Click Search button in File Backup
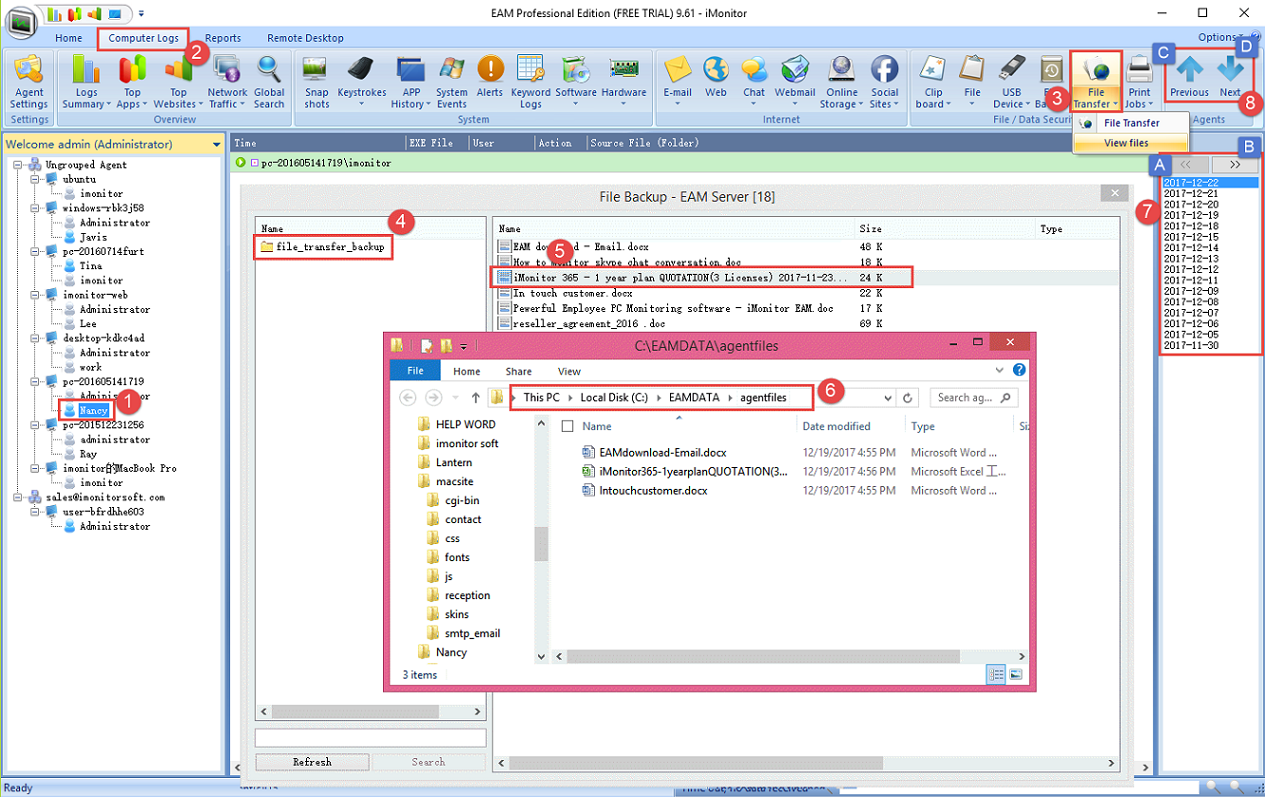1265x797 pixels. pos(429,762)
